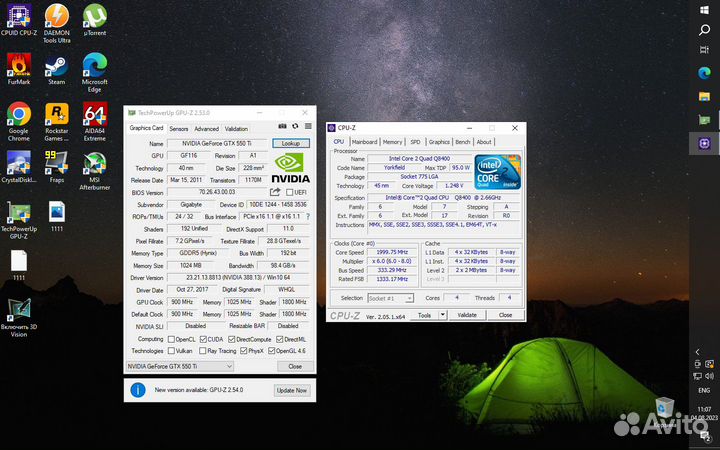Toggle the Ray Tracing checkbox
This screenshot has width=720, height=450.
pyautogui.click(x=202, y=351)
